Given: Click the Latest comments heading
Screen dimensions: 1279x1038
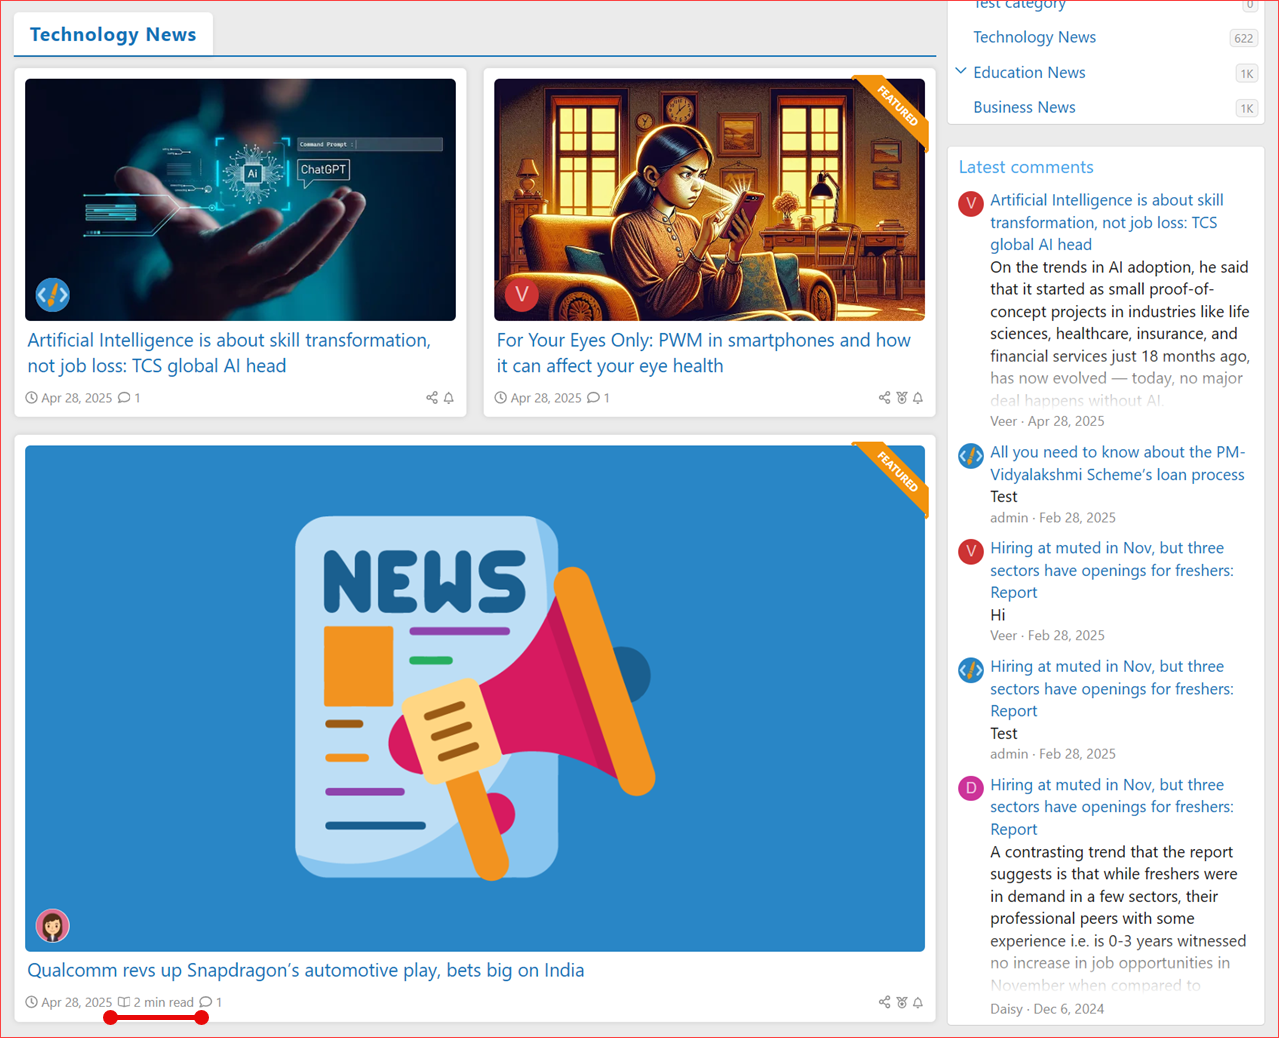Looking at the screenshot, I should click(1025, 167).
